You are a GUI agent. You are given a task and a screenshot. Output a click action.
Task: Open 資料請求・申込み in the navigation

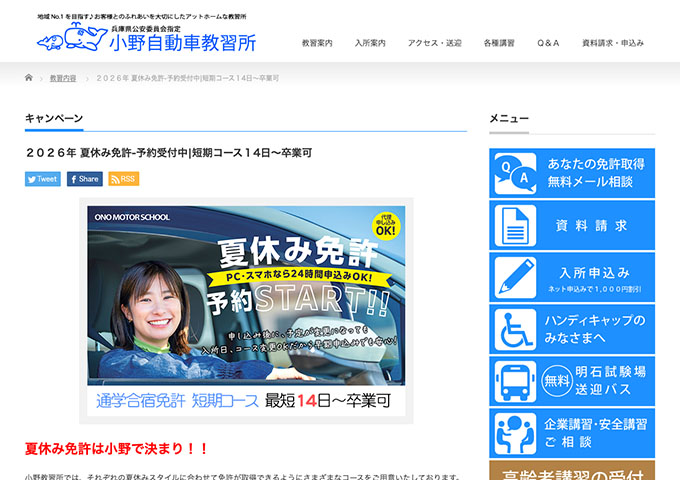pos(613,43)
